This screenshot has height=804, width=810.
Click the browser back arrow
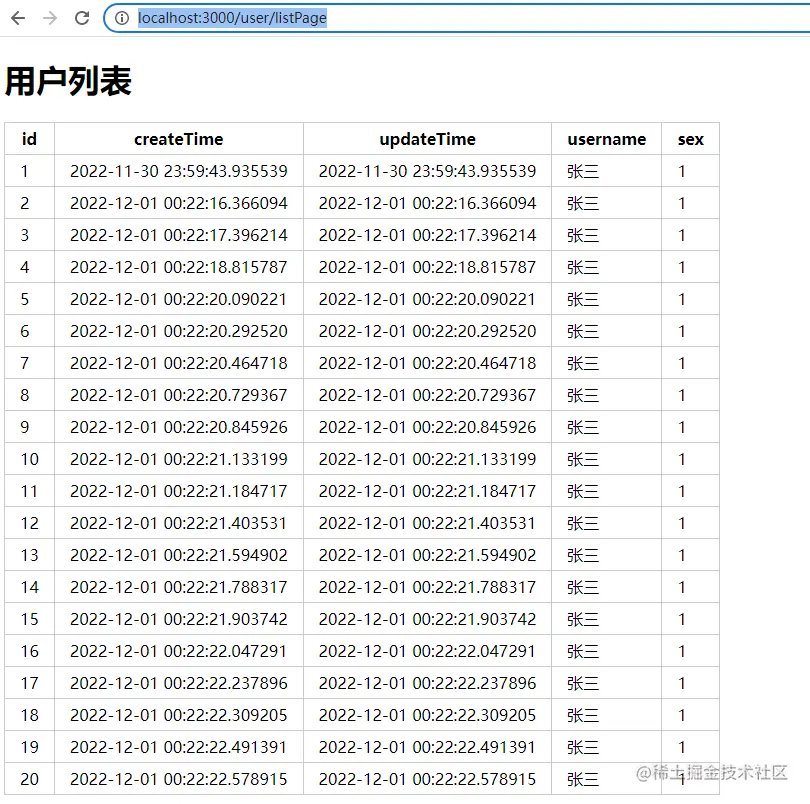point(18,18)
